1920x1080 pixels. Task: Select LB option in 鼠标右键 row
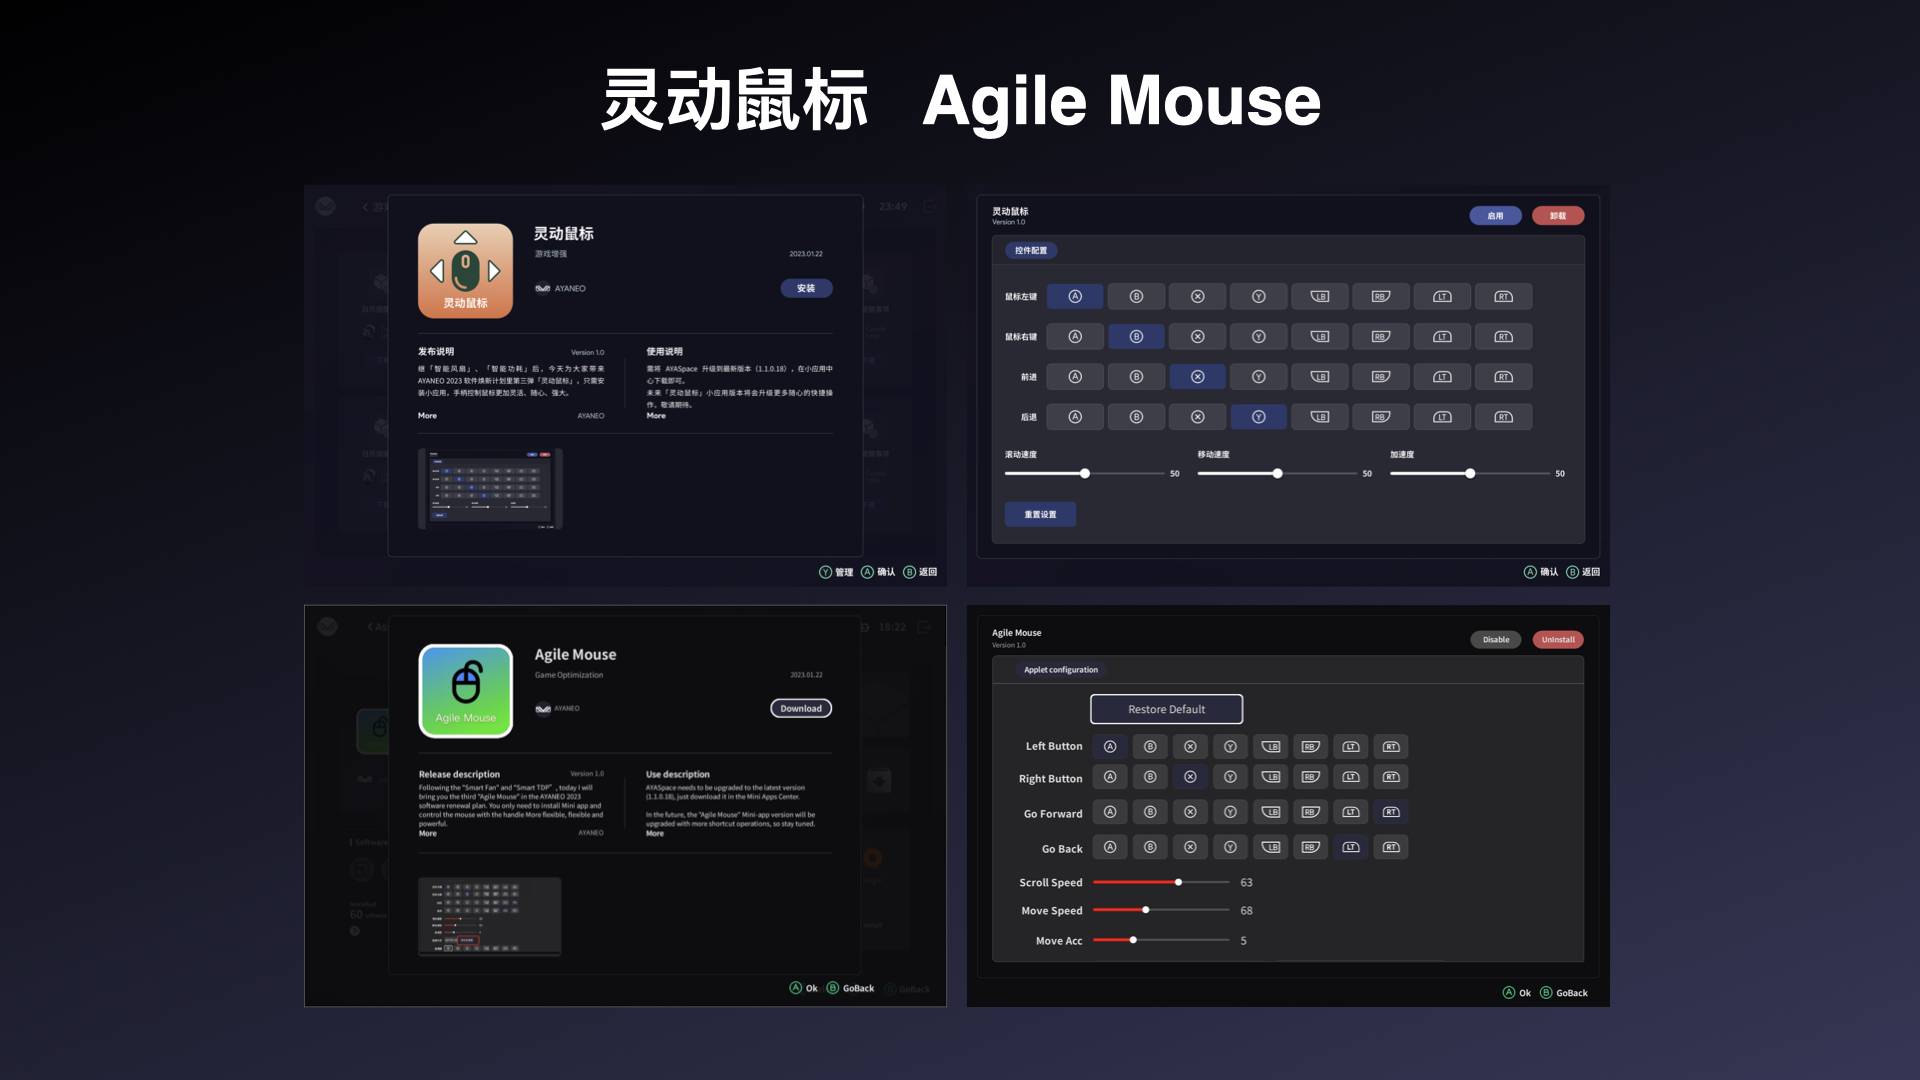tap(1320, 336)
